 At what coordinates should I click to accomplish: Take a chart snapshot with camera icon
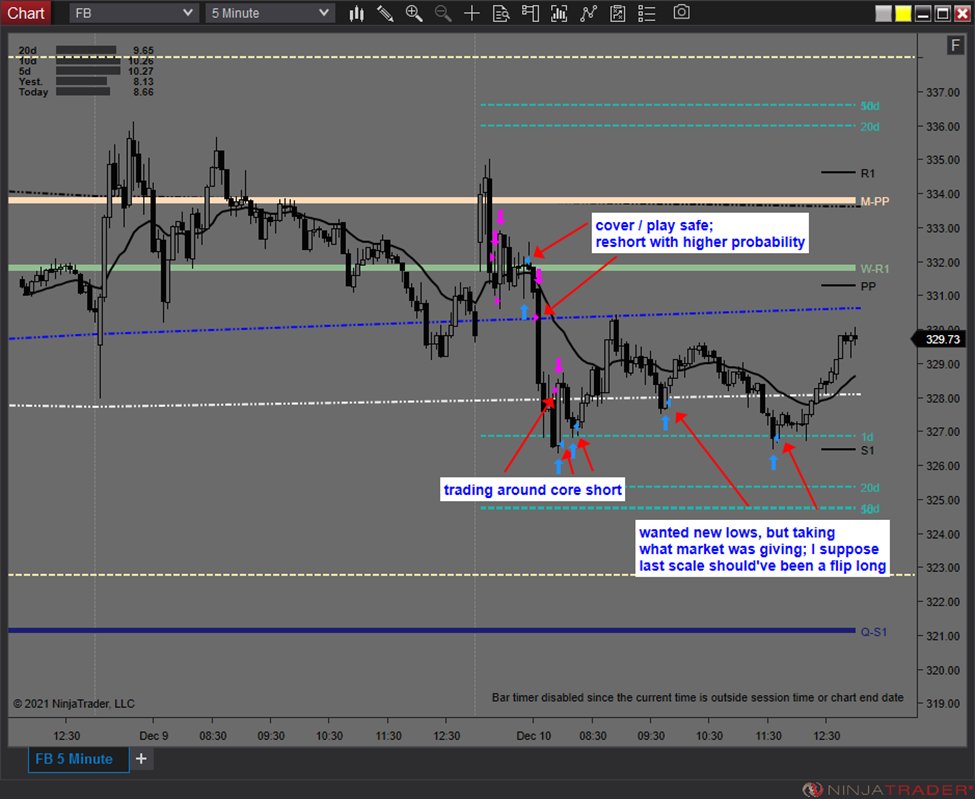tap(680, 13)
